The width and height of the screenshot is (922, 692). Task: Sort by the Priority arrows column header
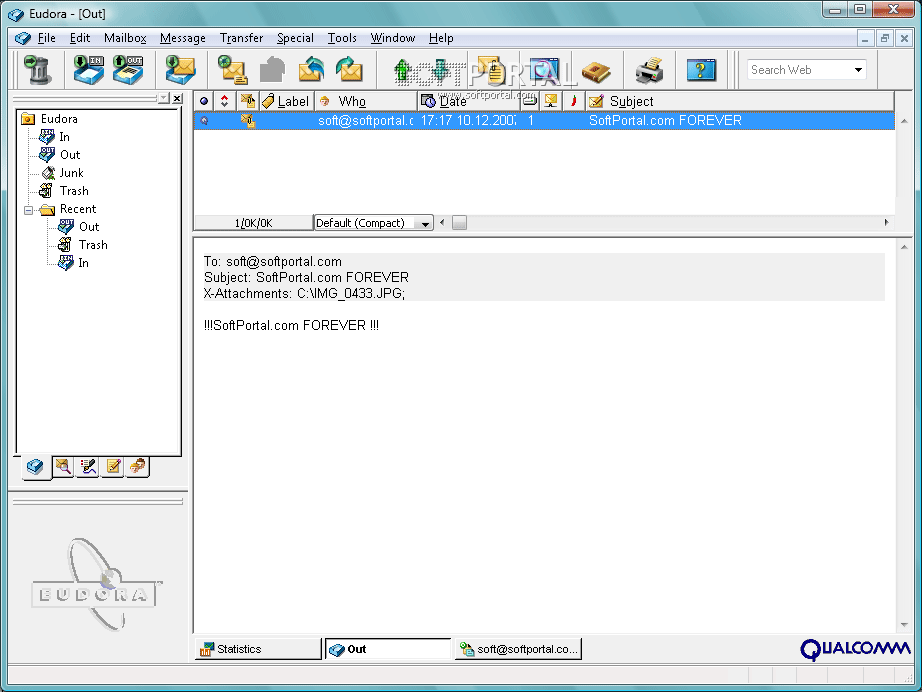224,101
